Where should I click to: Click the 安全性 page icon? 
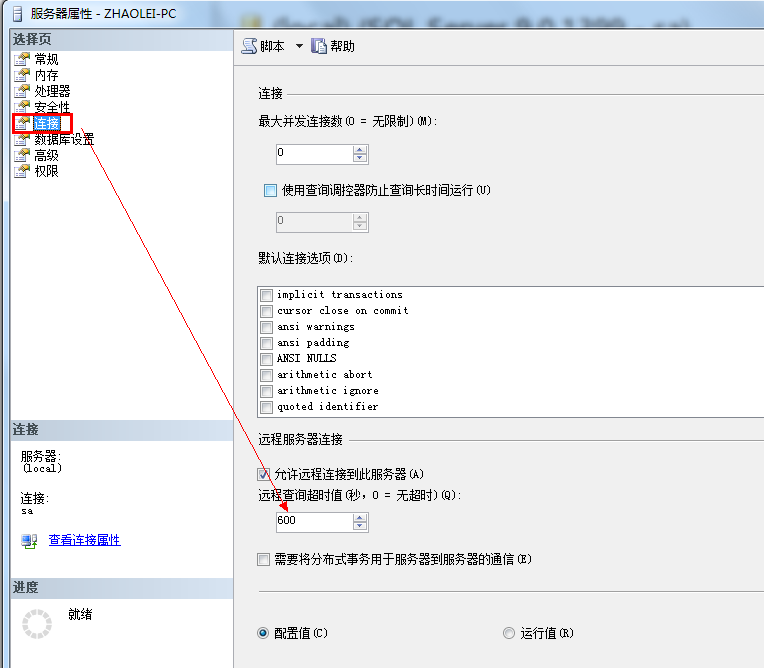pyautogui.click(x=22, y=107)
